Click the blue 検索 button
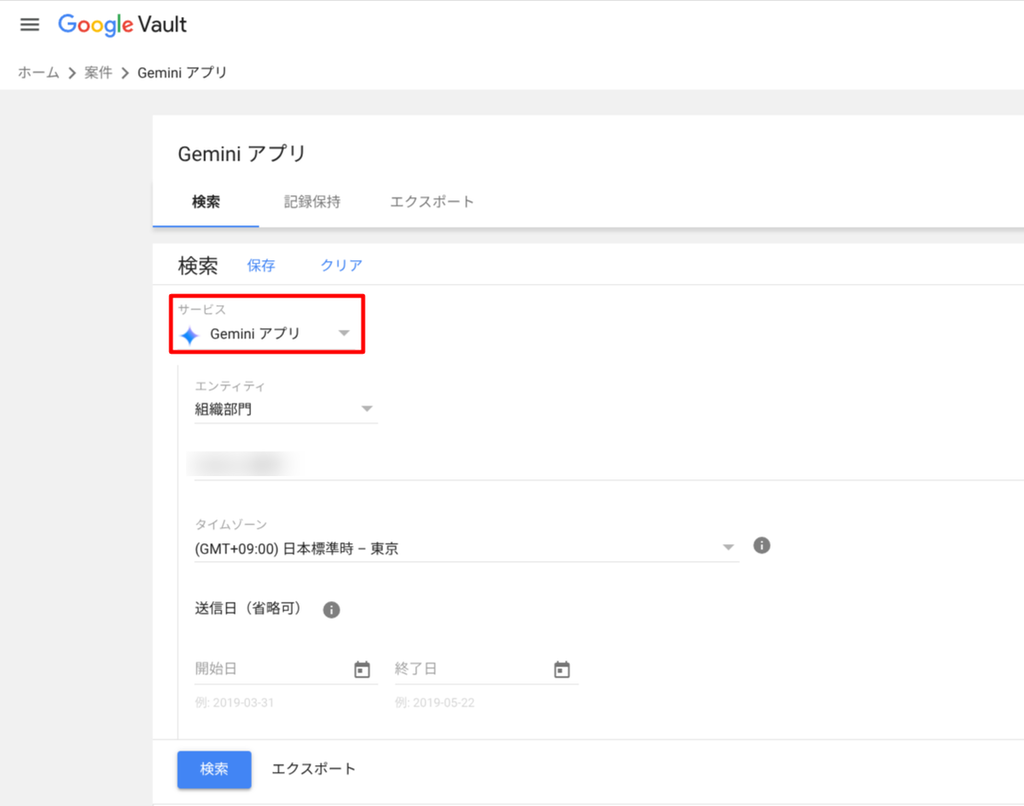 [214, 769]
